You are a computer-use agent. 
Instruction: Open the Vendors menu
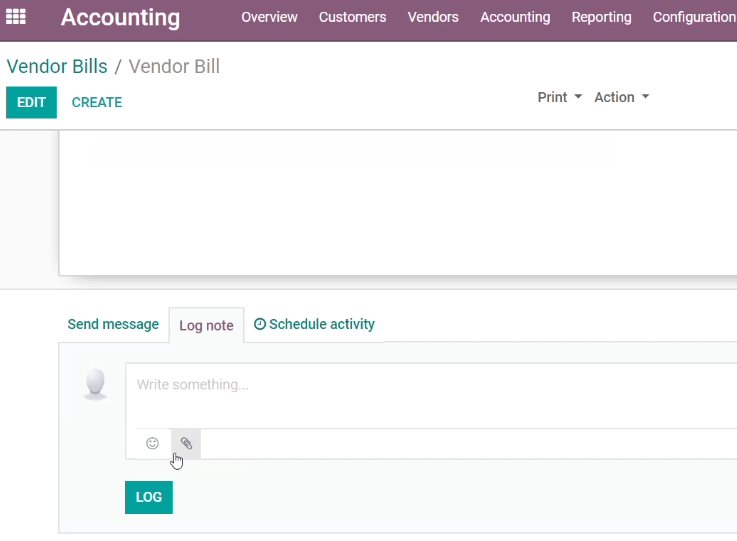coord(433,17)
